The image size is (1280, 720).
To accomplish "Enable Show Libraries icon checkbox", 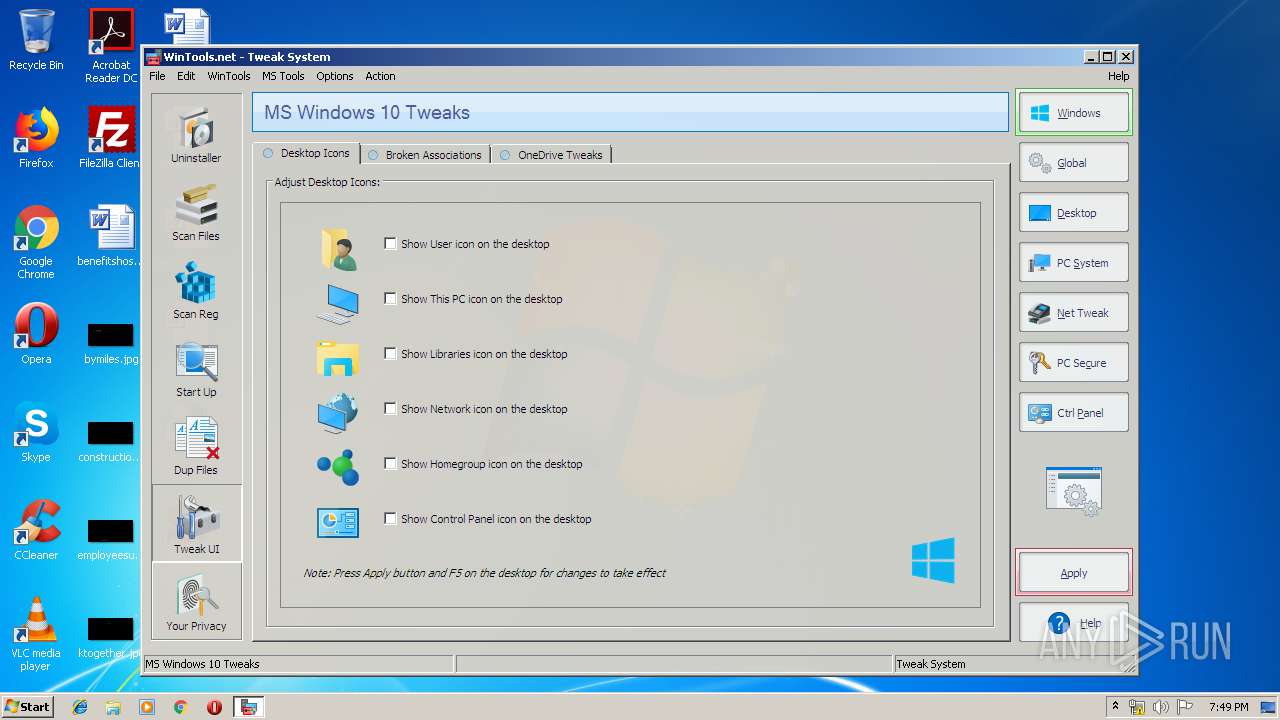I will coord(391,354).
